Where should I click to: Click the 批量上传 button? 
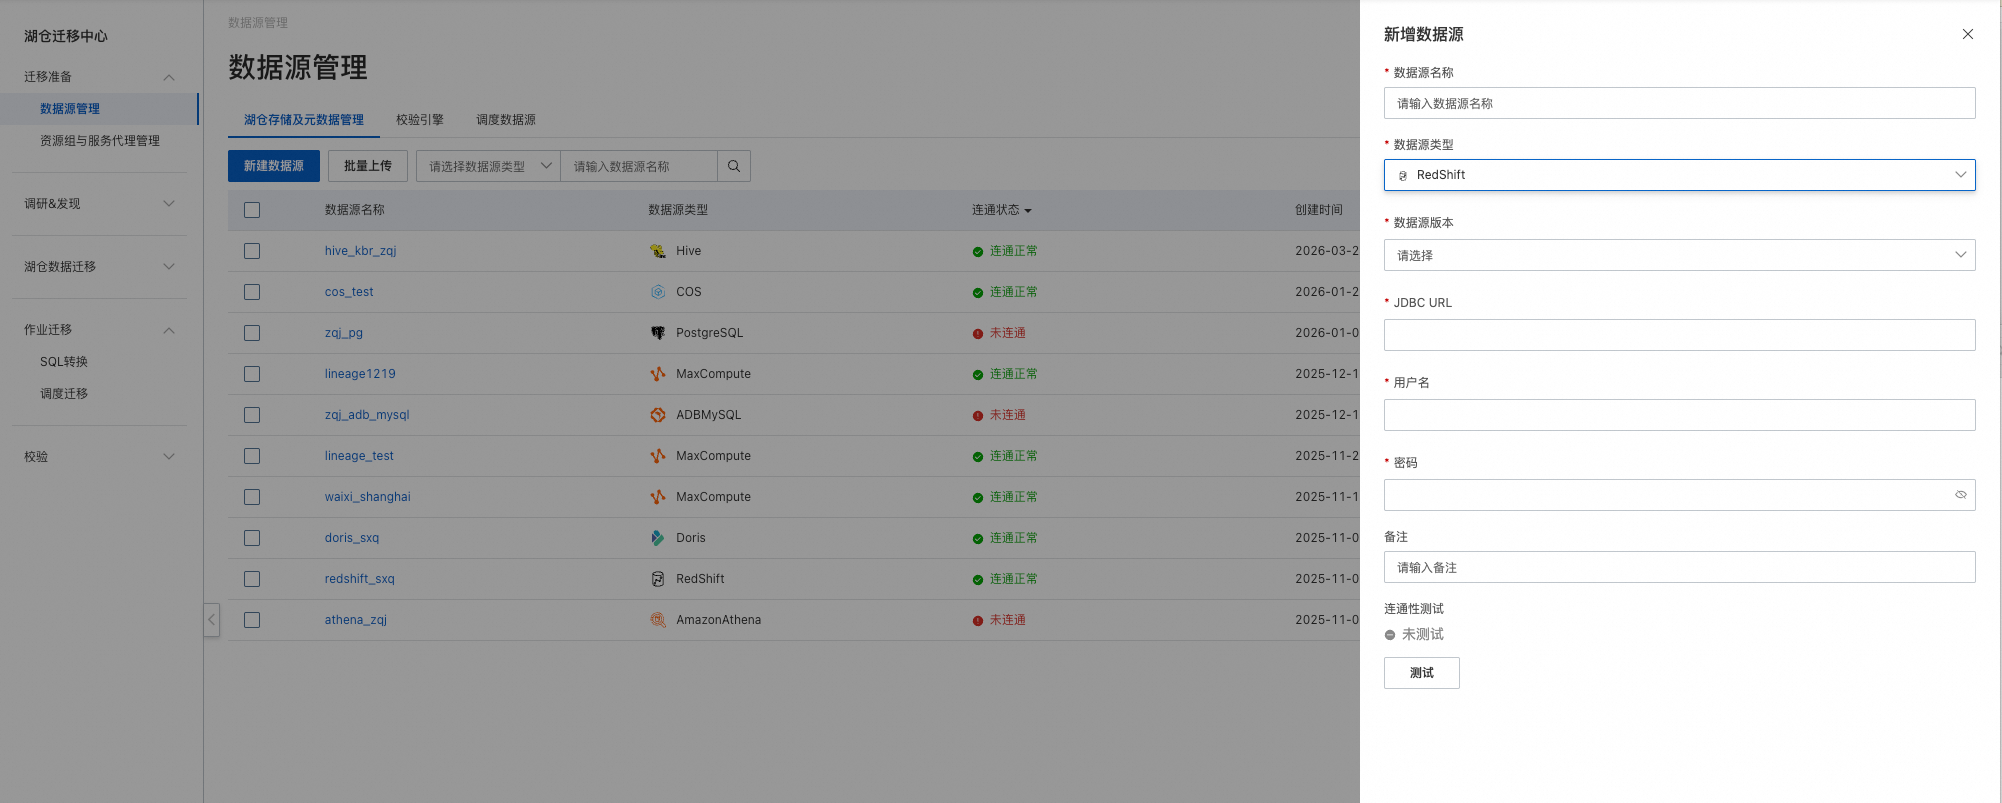[368, 166]
